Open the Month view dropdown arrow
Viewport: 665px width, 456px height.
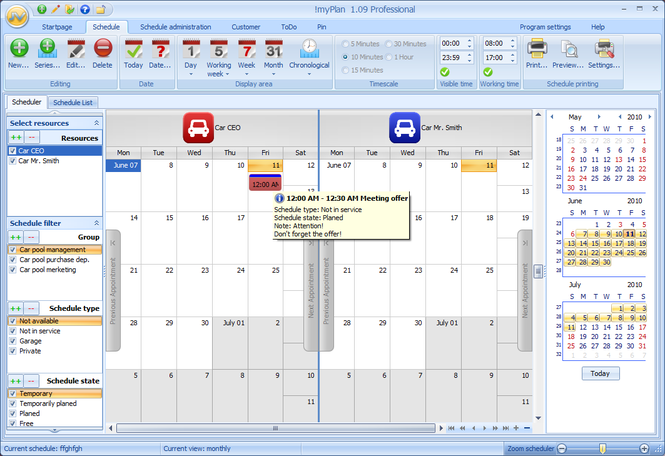coord(274,74)
